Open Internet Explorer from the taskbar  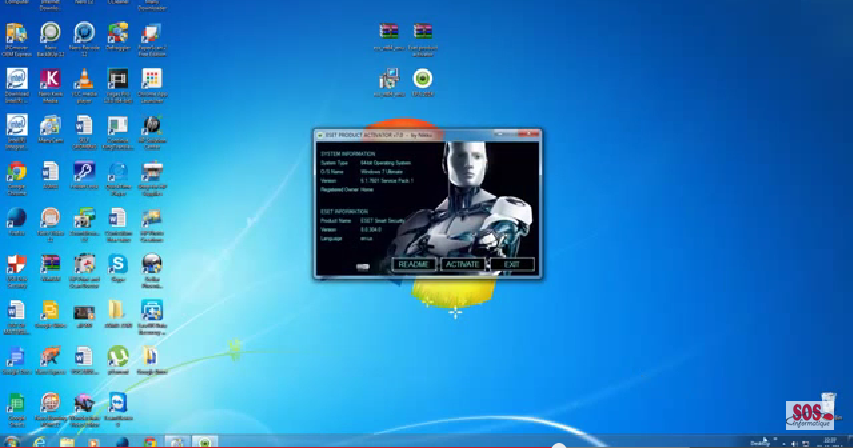39,441
